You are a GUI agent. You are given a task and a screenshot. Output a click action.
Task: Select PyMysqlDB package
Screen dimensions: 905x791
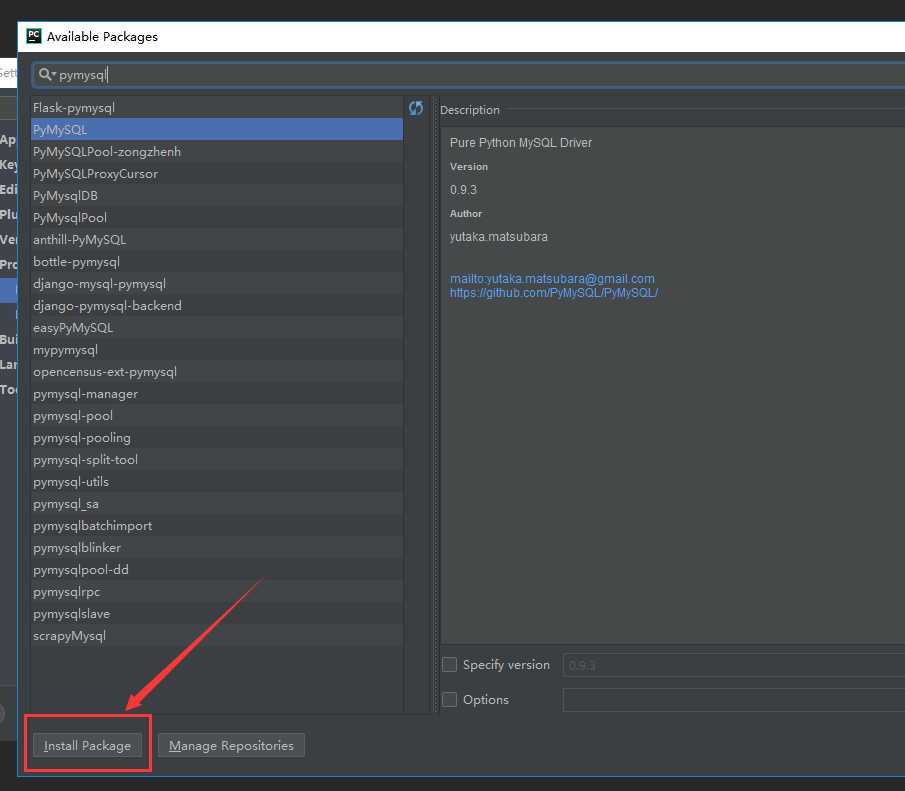pyautogui.click(x=217, y=195)
